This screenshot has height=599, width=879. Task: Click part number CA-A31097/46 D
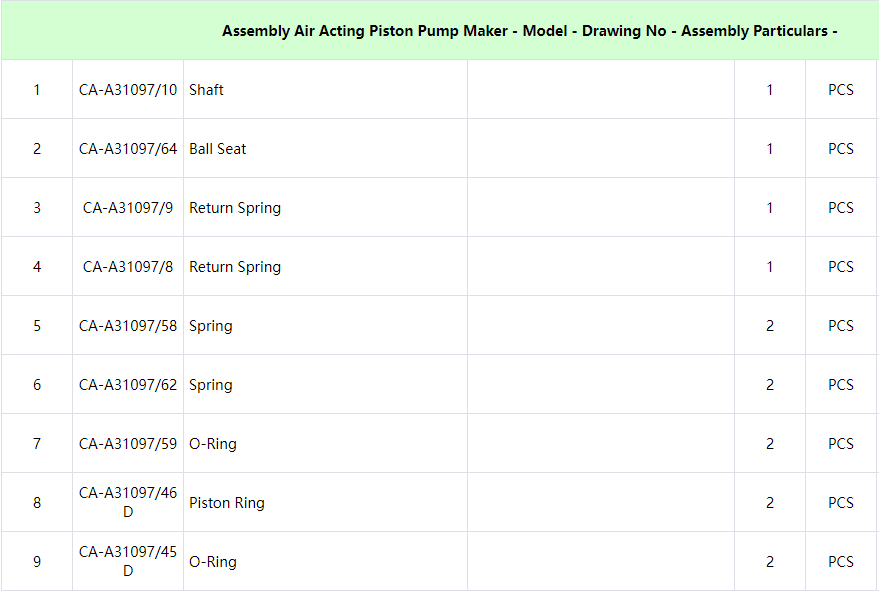pyautogui.click(x=128, y=503)
